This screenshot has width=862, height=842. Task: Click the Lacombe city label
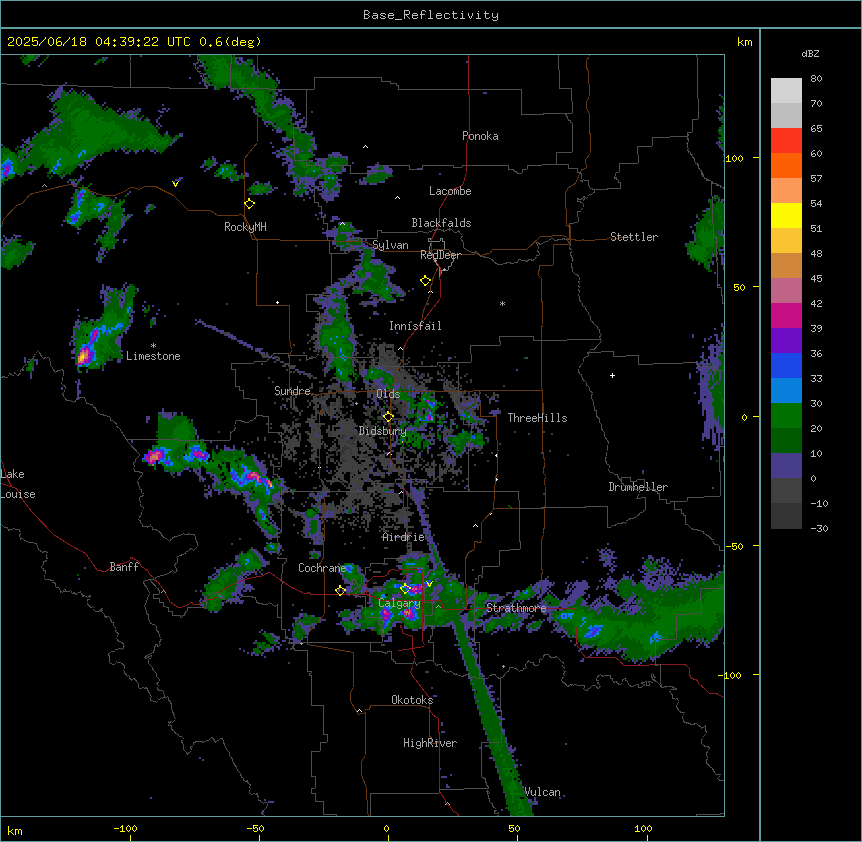450,191
